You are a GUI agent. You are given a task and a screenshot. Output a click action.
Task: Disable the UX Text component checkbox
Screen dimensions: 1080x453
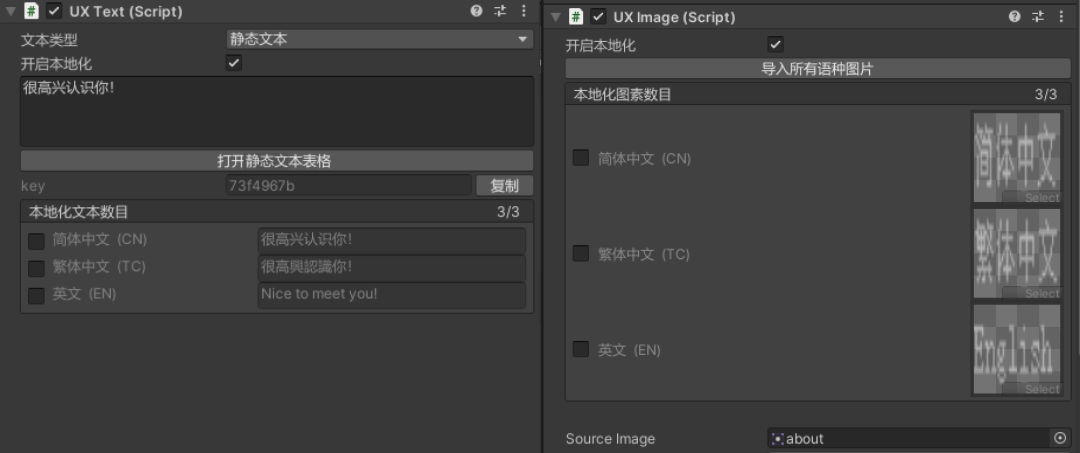[54, 11]
